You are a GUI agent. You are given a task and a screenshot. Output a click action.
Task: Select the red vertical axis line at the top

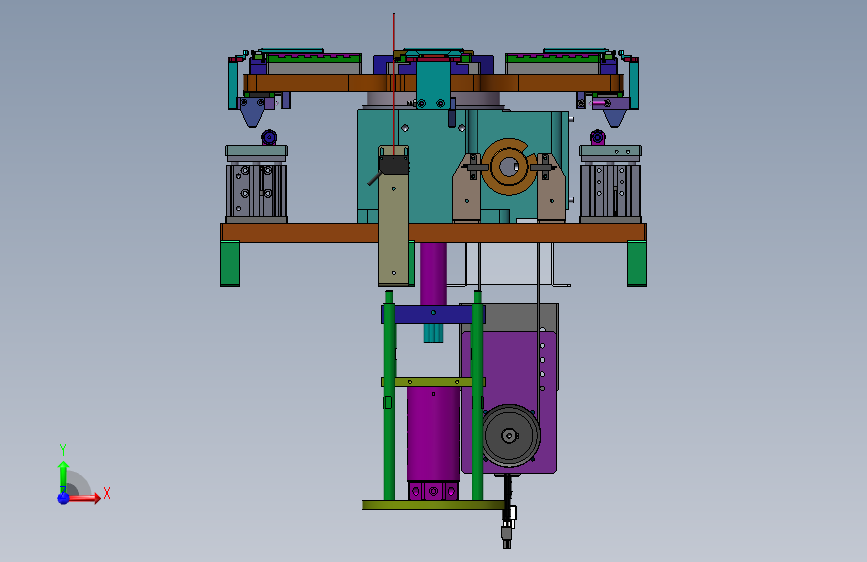pyautogui.click(x=394, y=83)
